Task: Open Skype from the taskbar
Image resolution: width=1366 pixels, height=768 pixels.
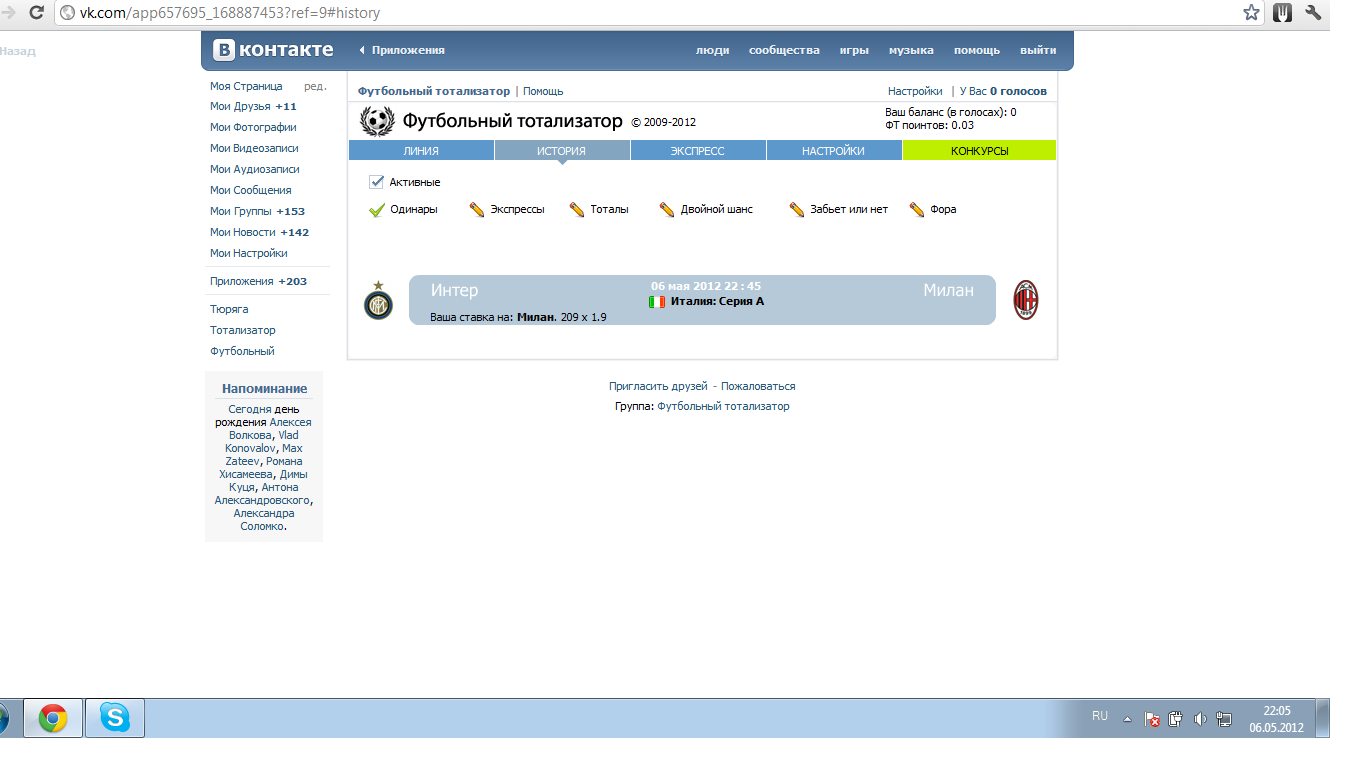Action: click(x=115, y=718)
